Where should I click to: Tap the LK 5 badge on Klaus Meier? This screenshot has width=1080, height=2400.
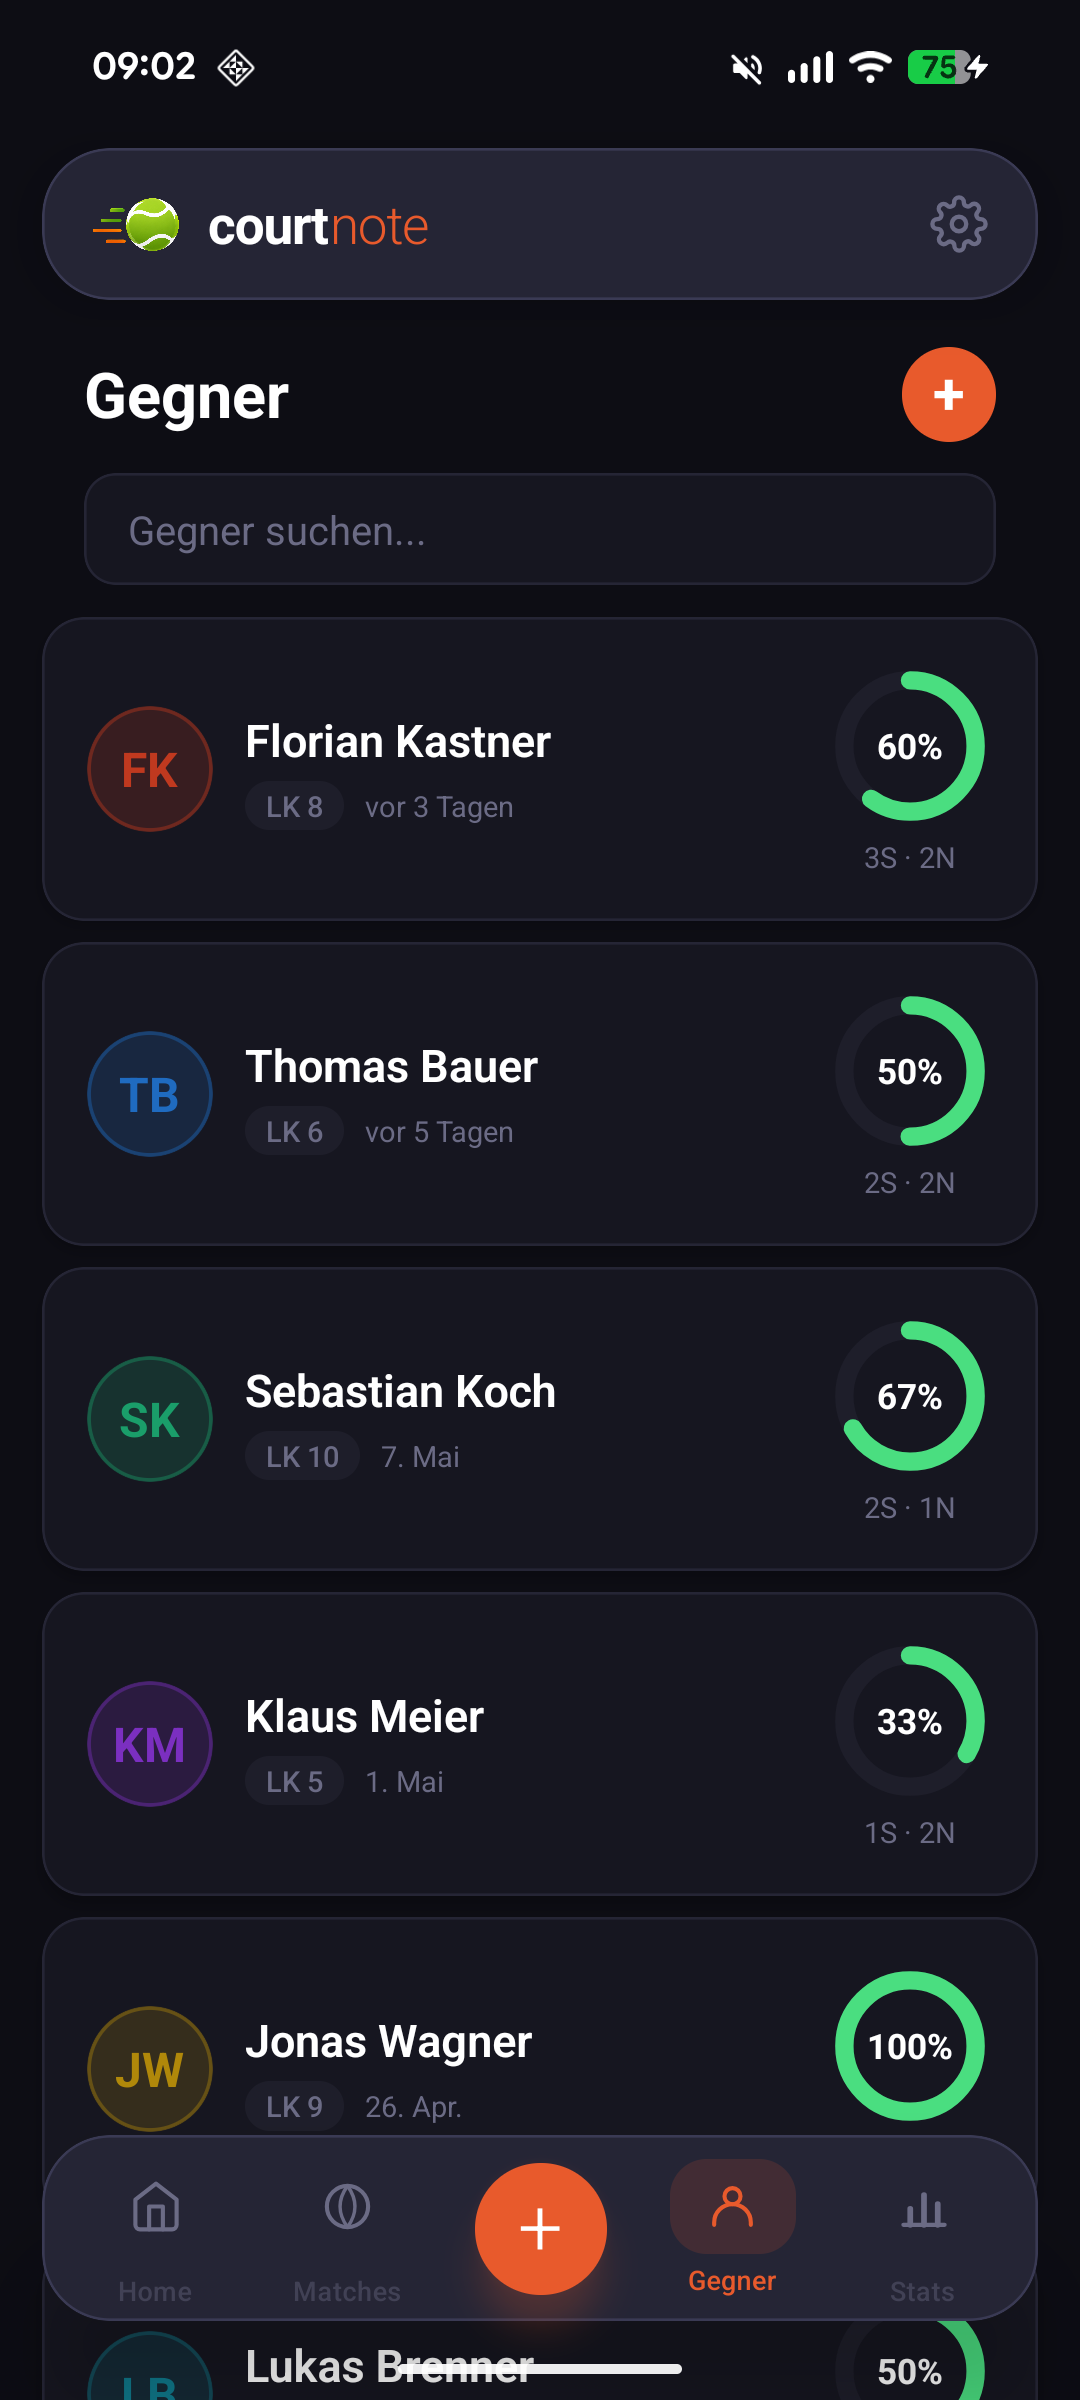coord(295,1782)
